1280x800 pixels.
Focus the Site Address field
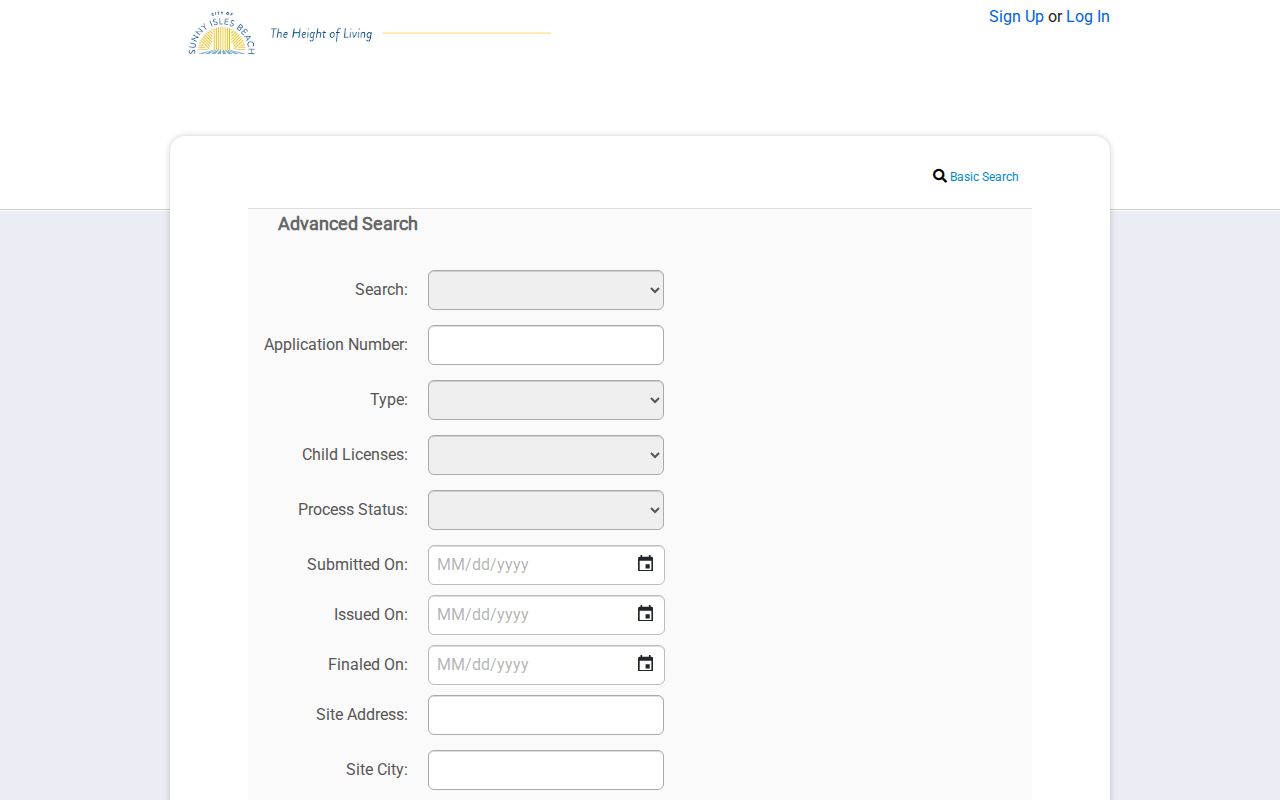(x=546, y=715)
